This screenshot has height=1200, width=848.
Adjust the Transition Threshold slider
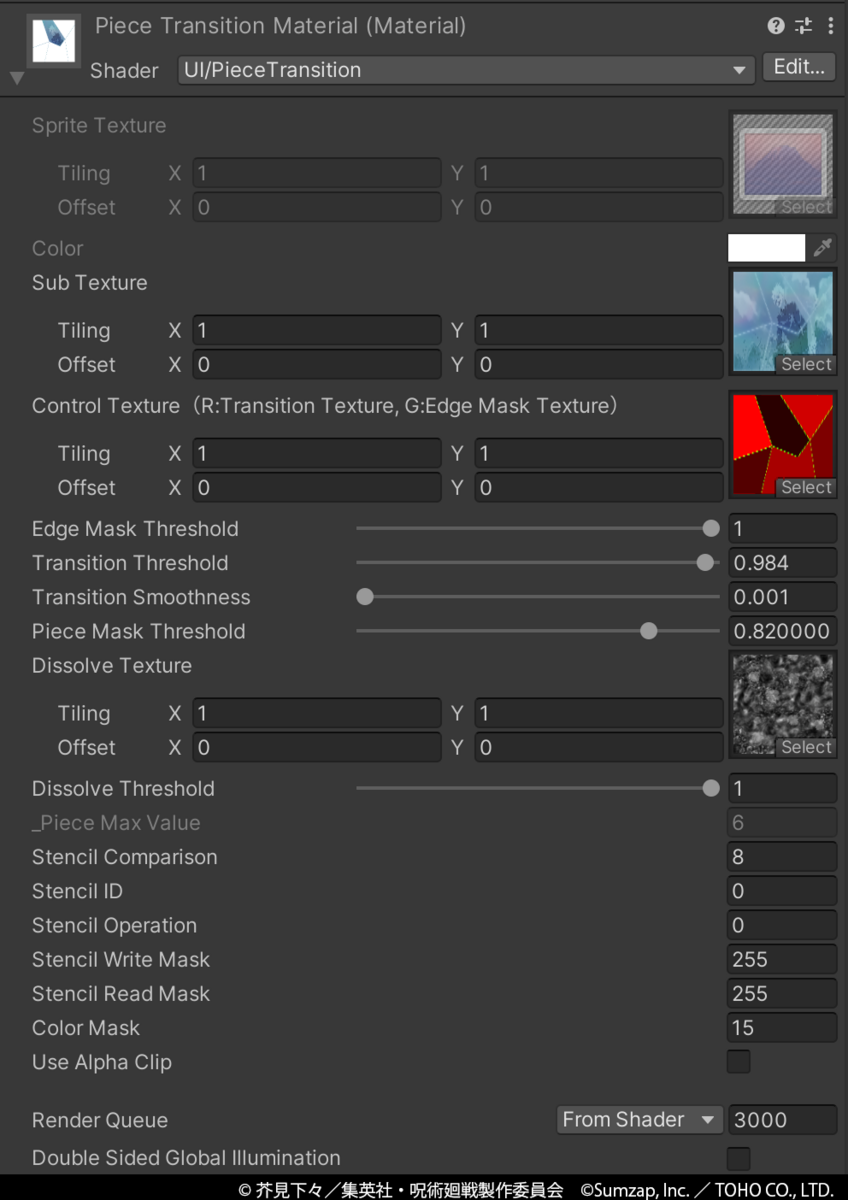(x=538, y=563)
